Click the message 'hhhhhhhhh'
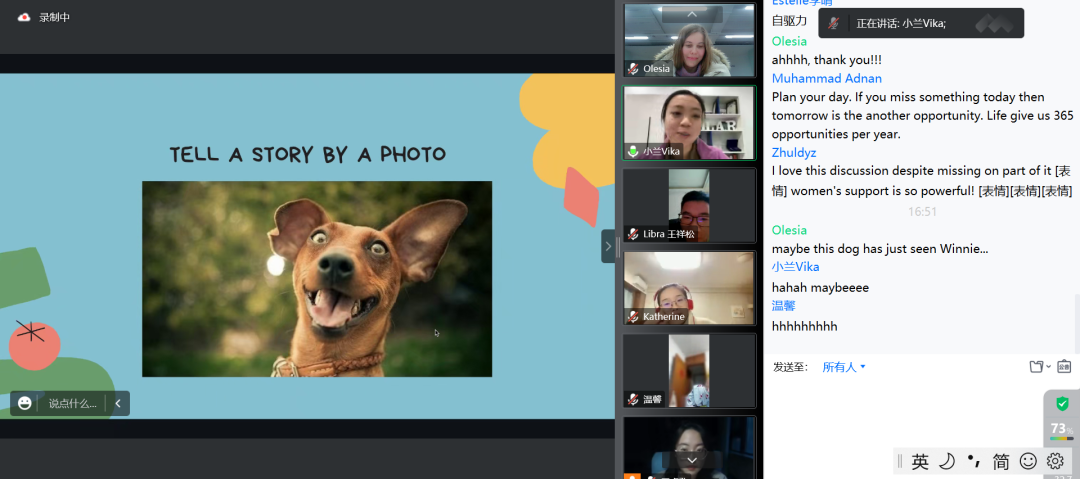This screenshot has height=479, width=1080. (804, 326)
